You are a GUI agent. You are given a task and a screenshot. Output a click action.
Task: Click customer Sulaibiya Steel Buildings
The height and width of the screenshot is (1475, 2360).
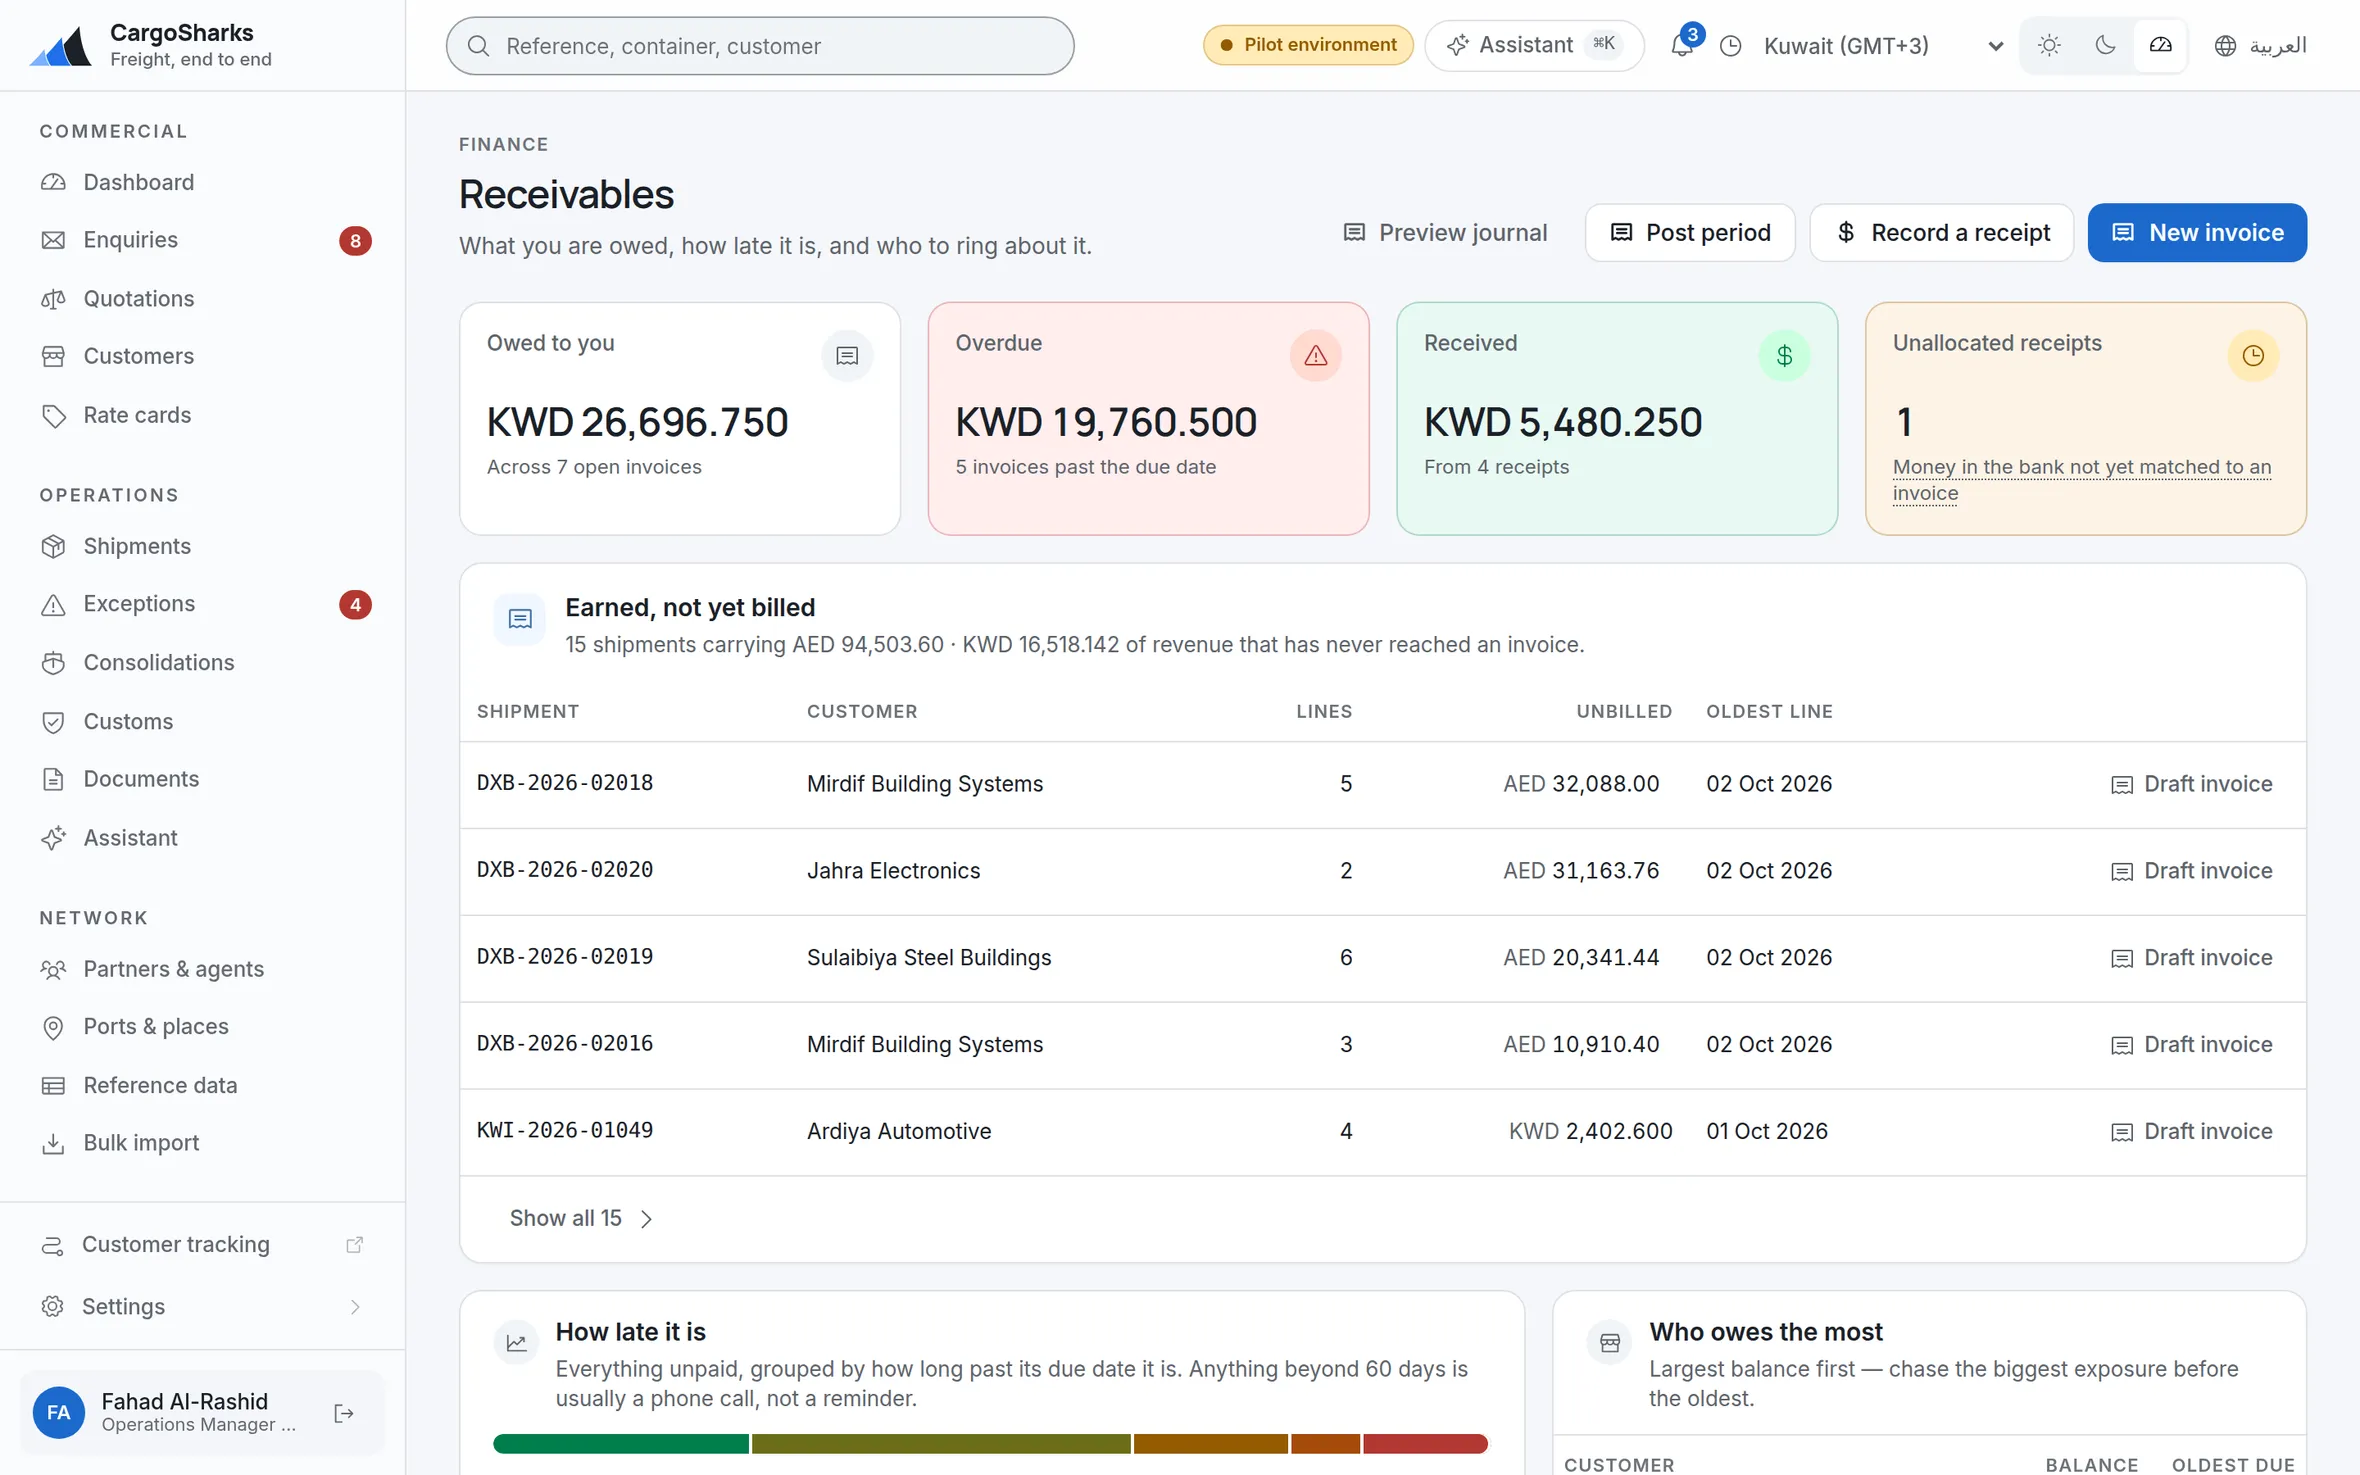(x=929, y=958)
